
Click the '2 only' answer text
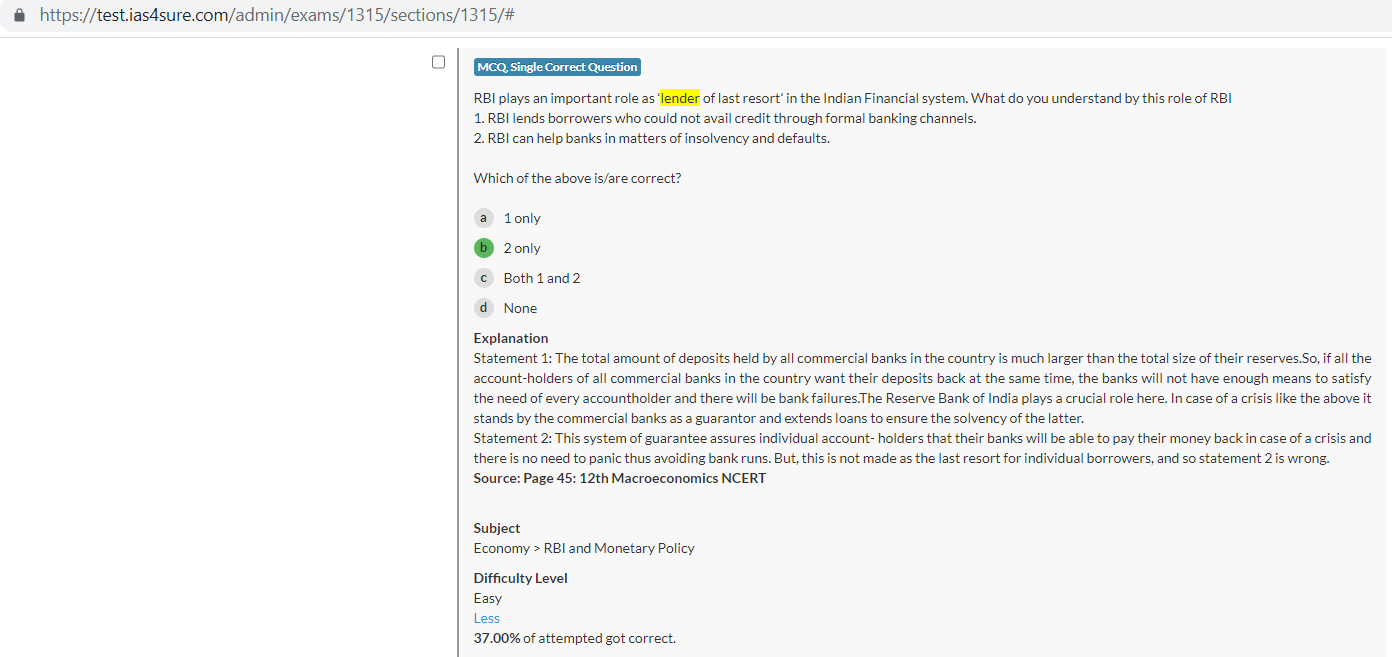pyautogui.click(x=522, y=248)
